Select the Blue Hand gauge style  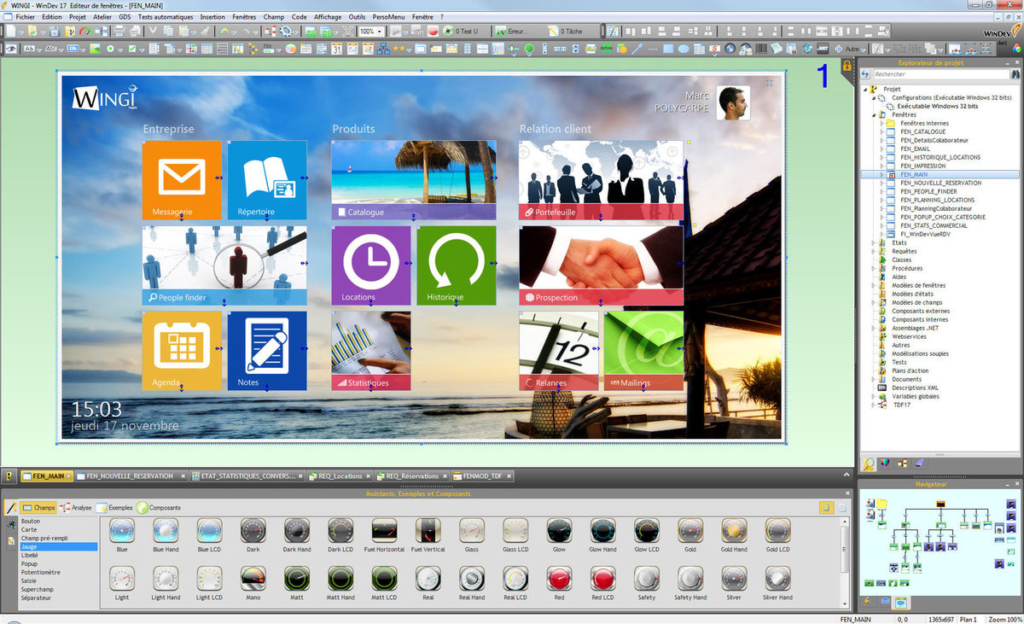tap(166, 530)
